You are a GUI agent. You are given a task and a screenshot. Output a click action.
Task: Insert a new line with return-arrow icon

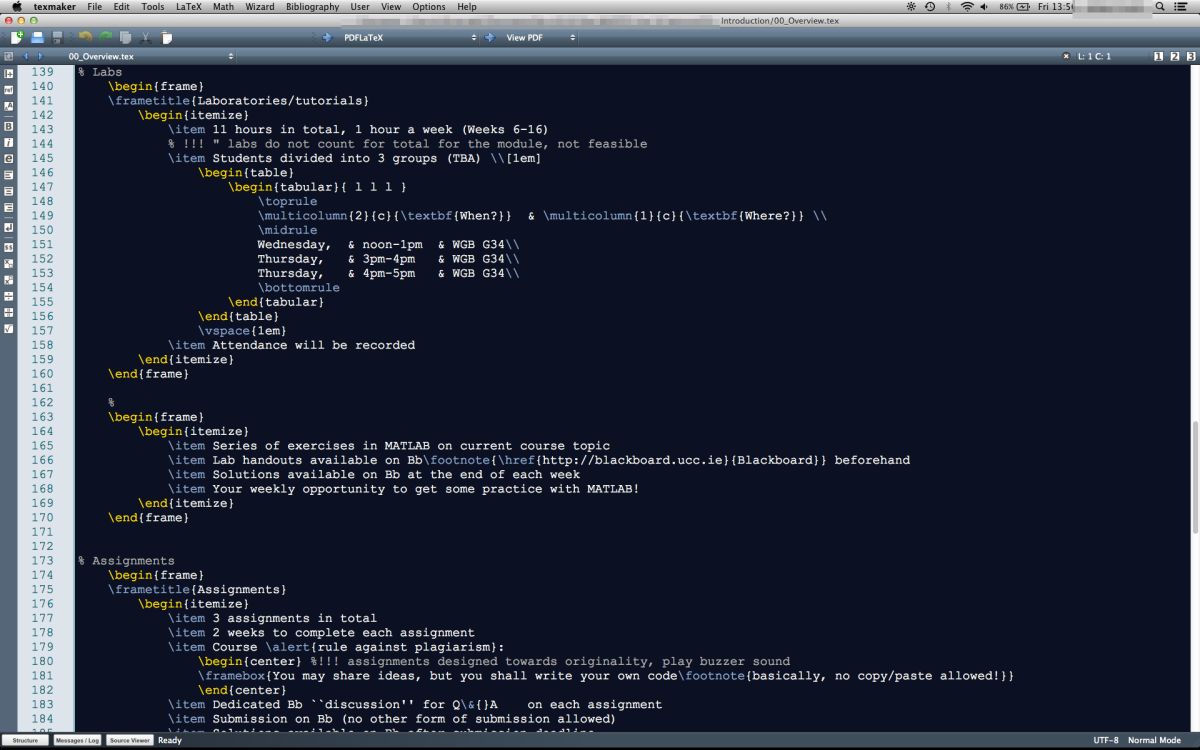(8, 228)
